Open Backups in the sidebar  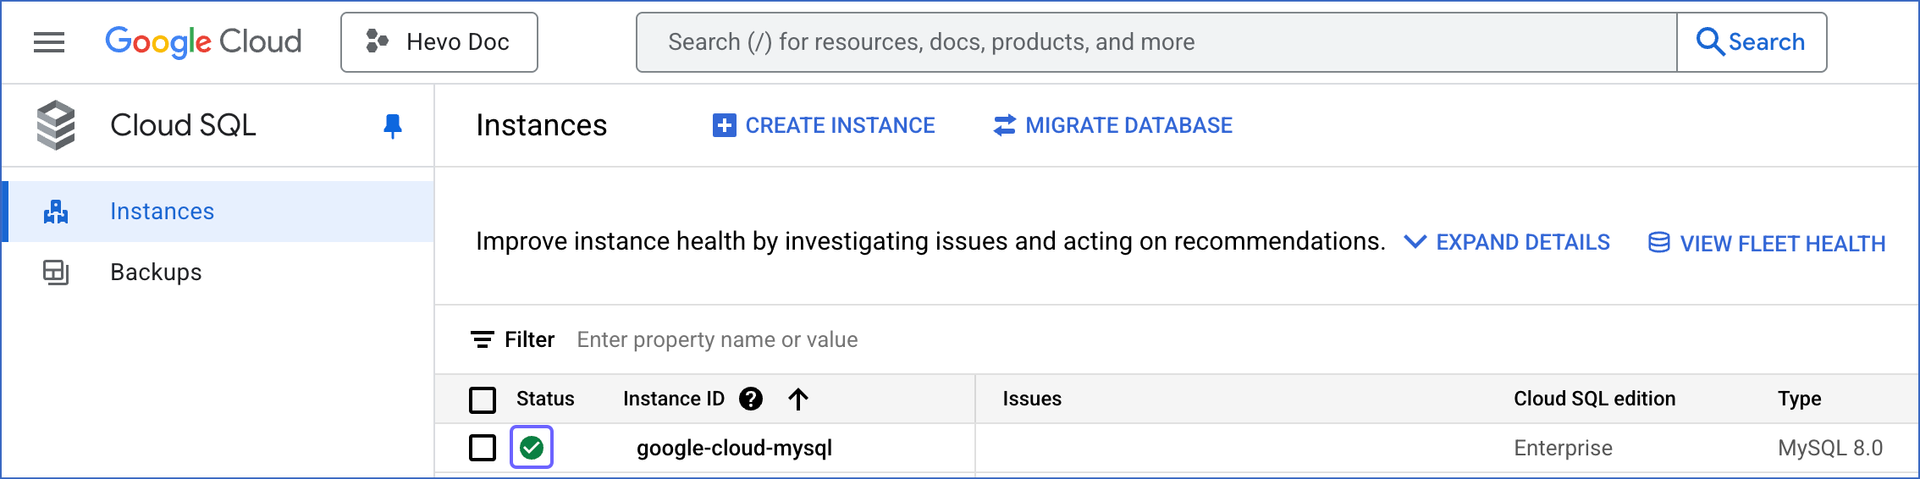click(x=218, y=272)
